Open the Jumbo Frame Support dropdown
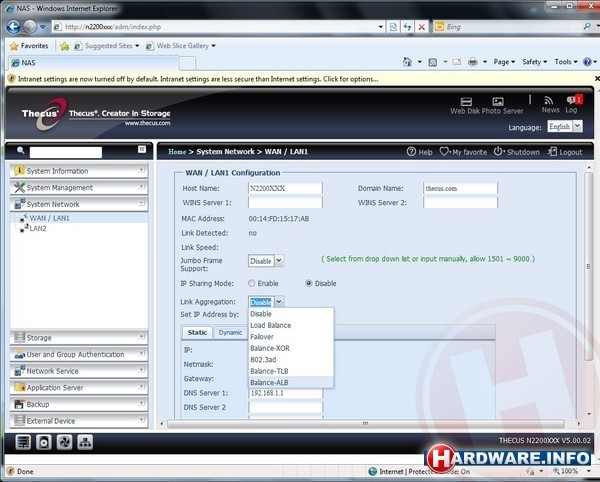Viewport: 600px width, 482px height. pos(266,261)
